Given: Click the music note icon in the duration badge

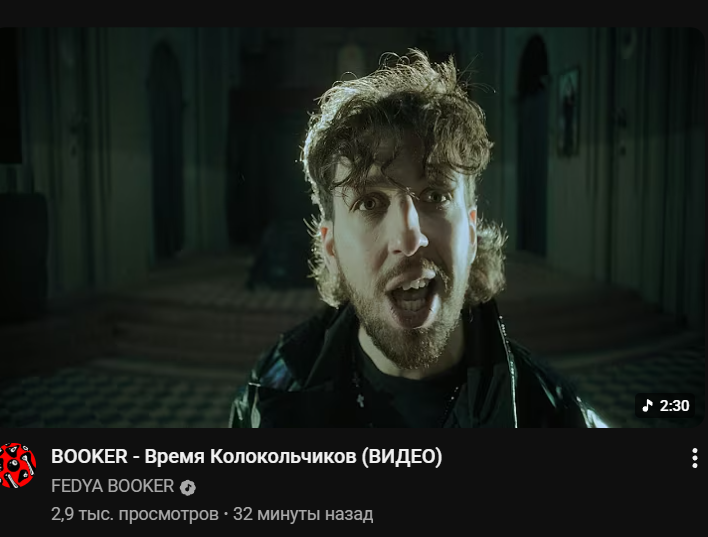Looking at the screenshot, I should click(x=647, y=406).
